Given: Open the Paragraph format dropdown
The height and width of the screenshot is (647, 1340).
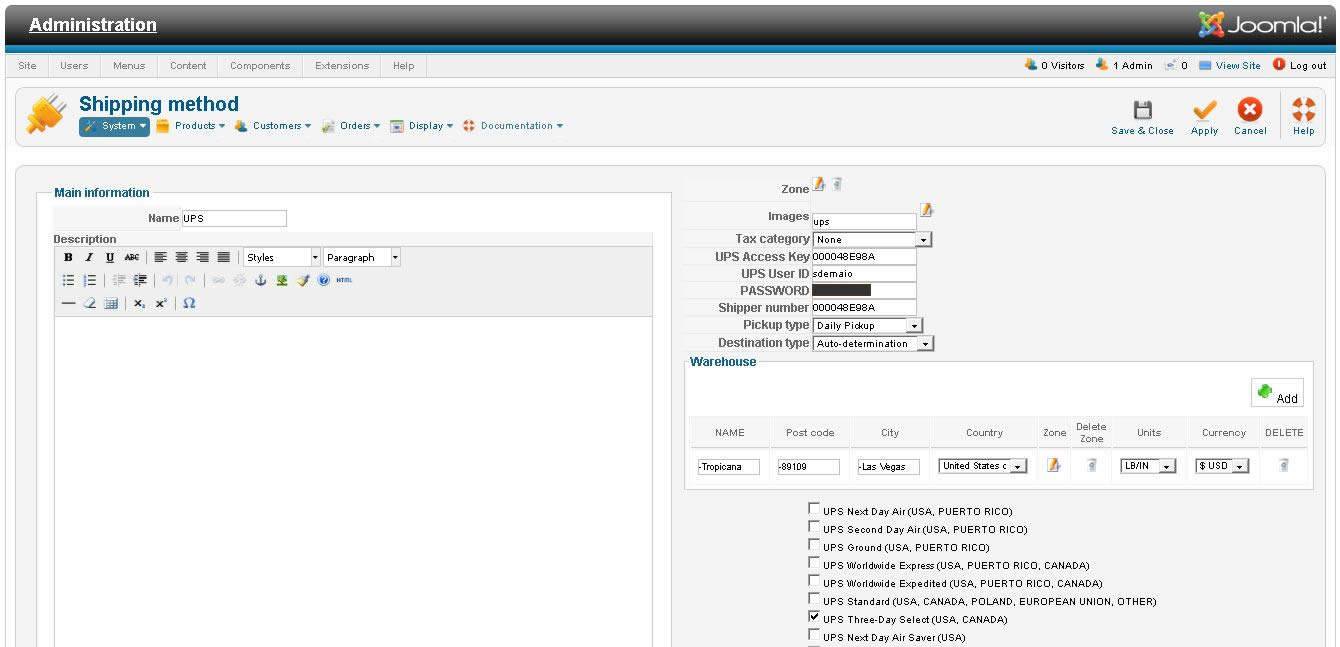Looking at the screenshot, I should 362,257.
